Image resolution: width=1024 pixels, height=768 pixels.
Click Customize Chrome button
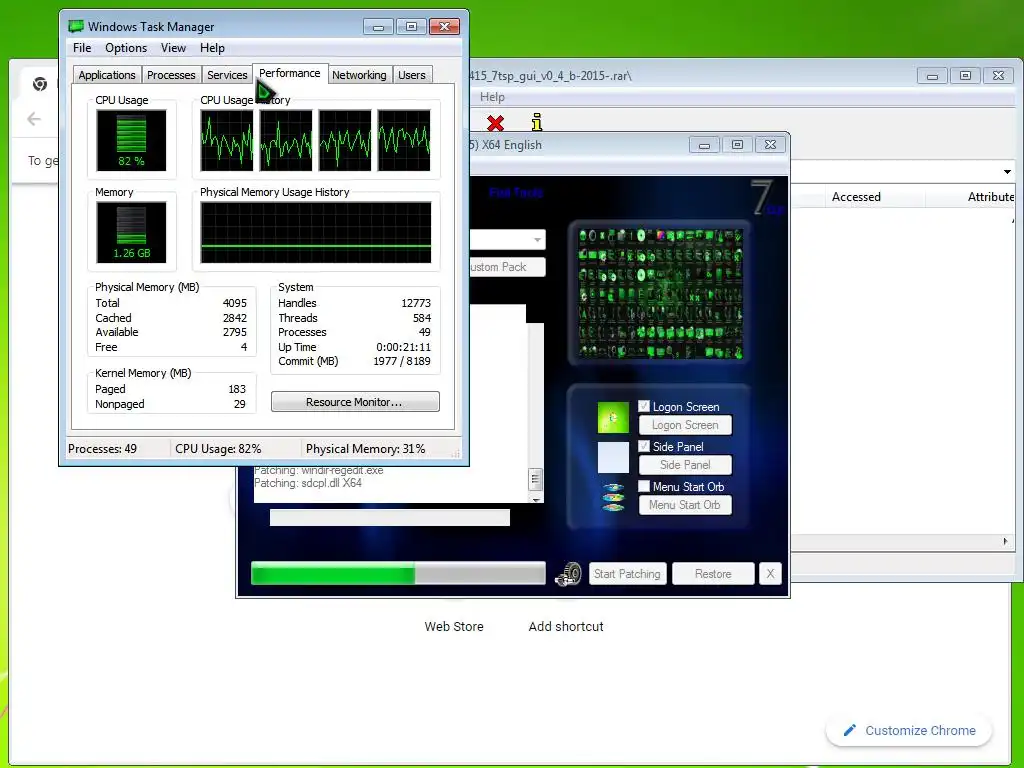909,730
